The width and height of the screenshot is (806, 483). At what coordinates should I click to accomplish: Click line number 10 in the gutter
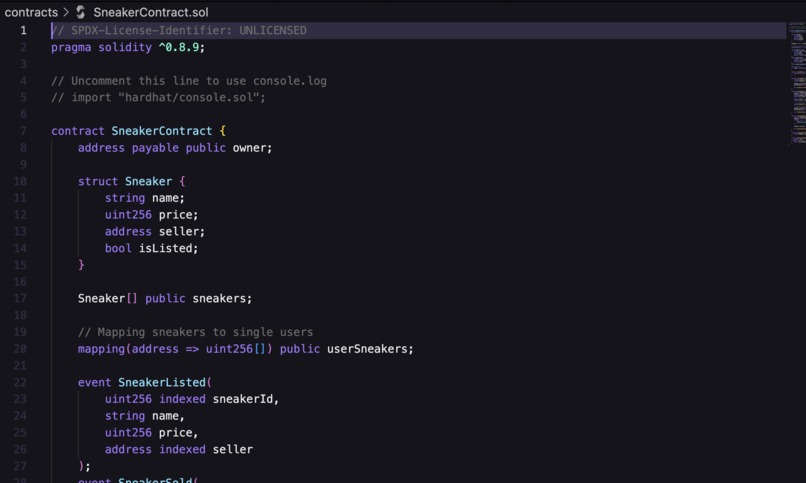click(x=20, y=181)
